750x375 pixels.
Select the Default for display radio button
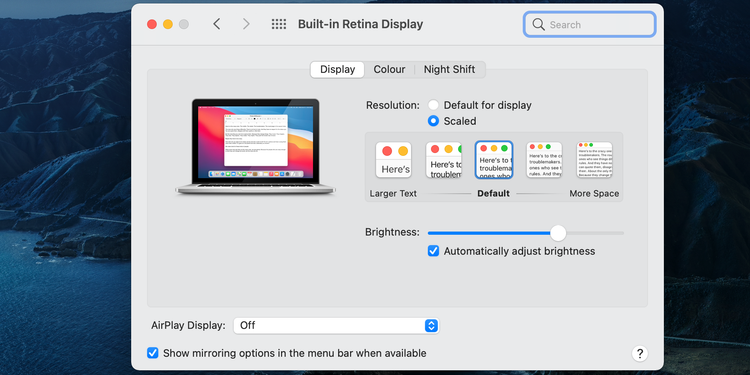(433, 105)
